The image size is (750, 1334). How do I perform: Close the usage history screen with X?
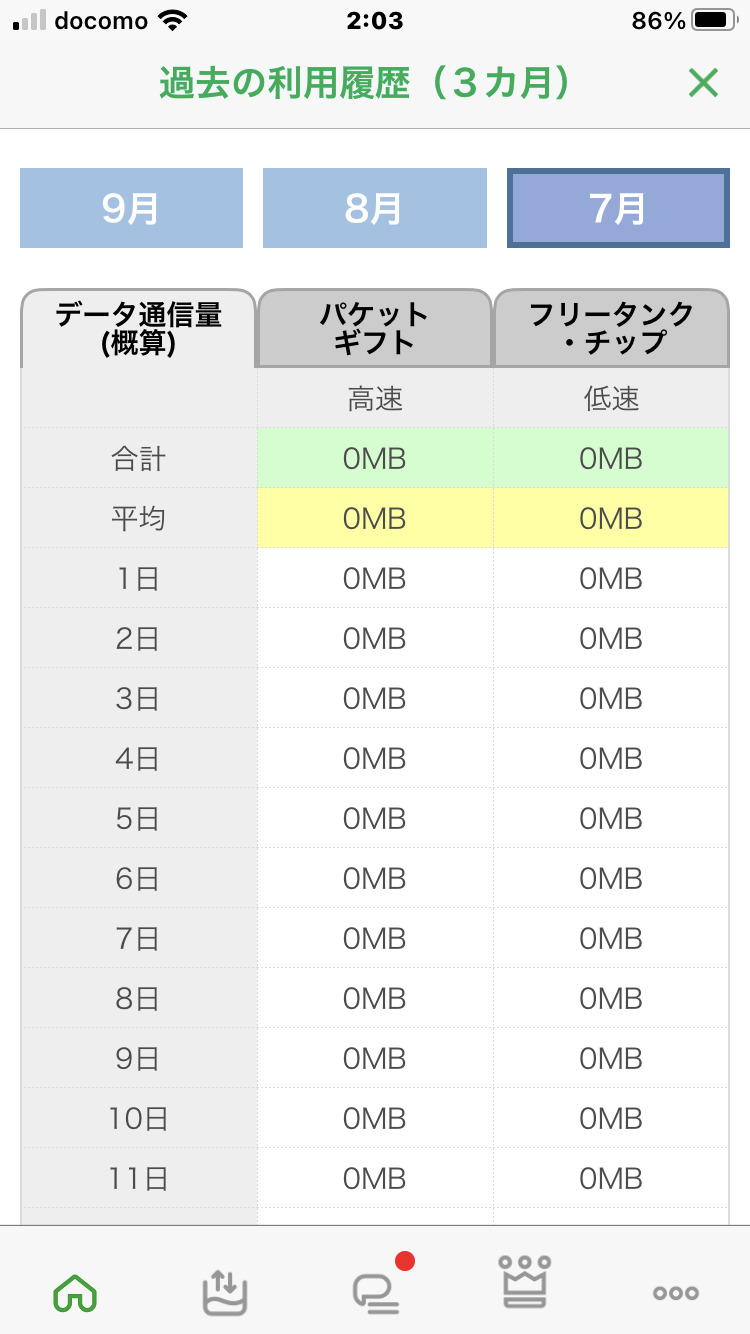[703, 83]
